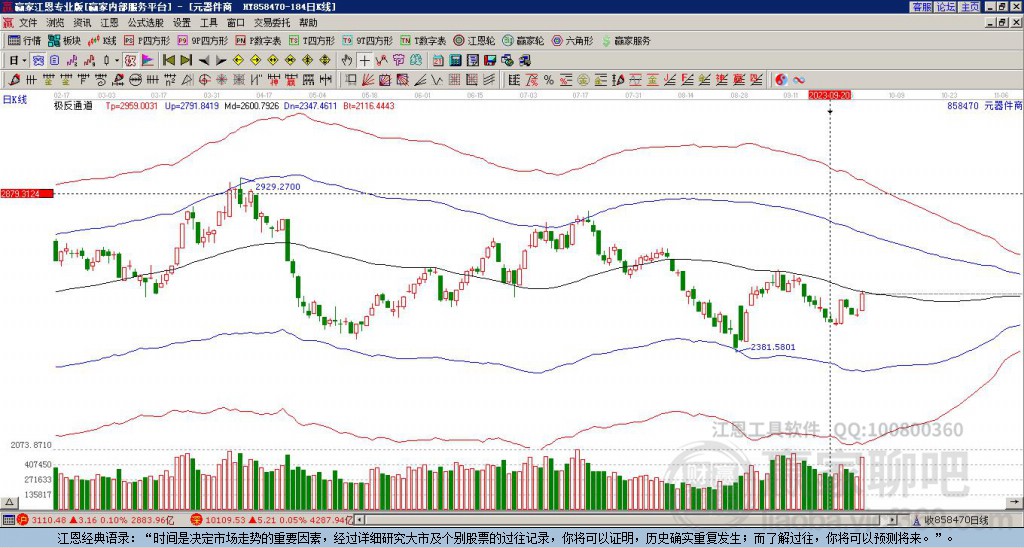
Task: Open the P四方形 tool
Action: [148, 40]
